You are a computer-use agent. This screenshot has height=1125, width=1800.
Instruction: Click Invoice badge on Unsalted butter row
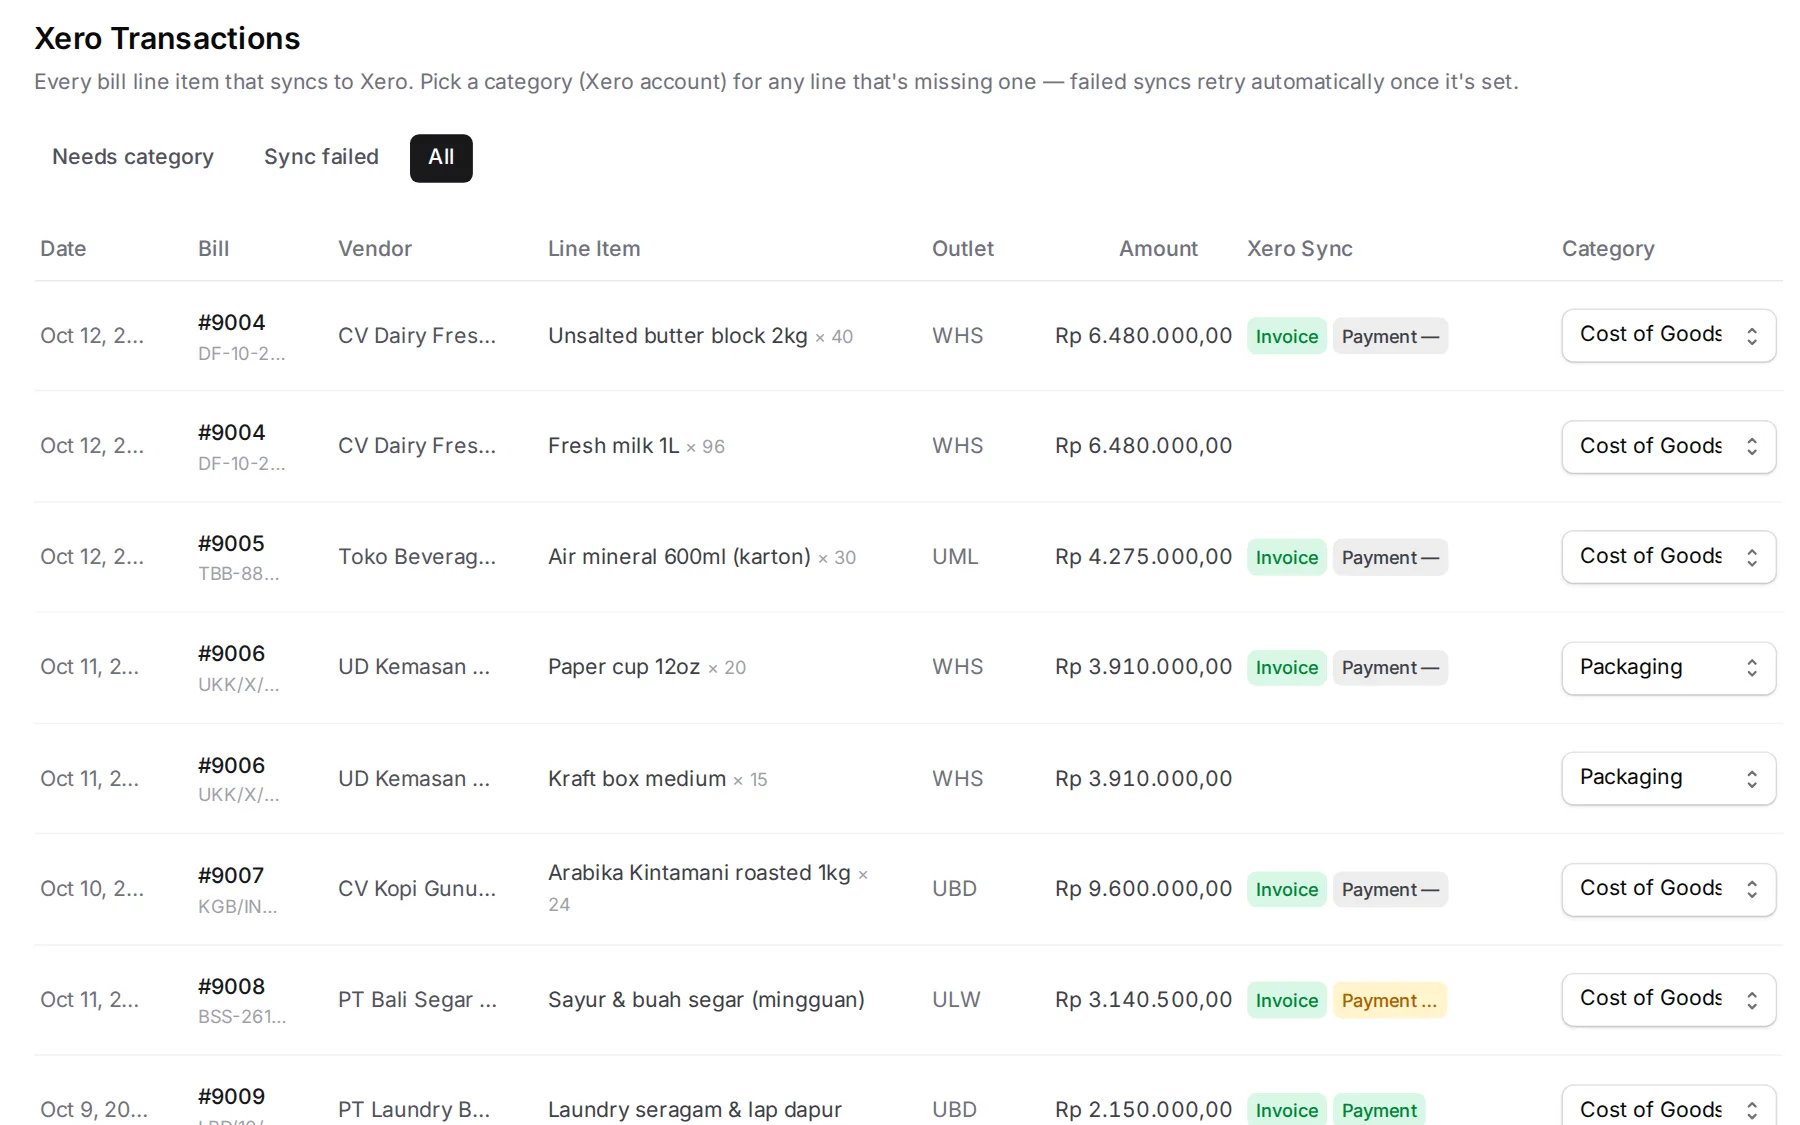click(x=1287, y=337)
